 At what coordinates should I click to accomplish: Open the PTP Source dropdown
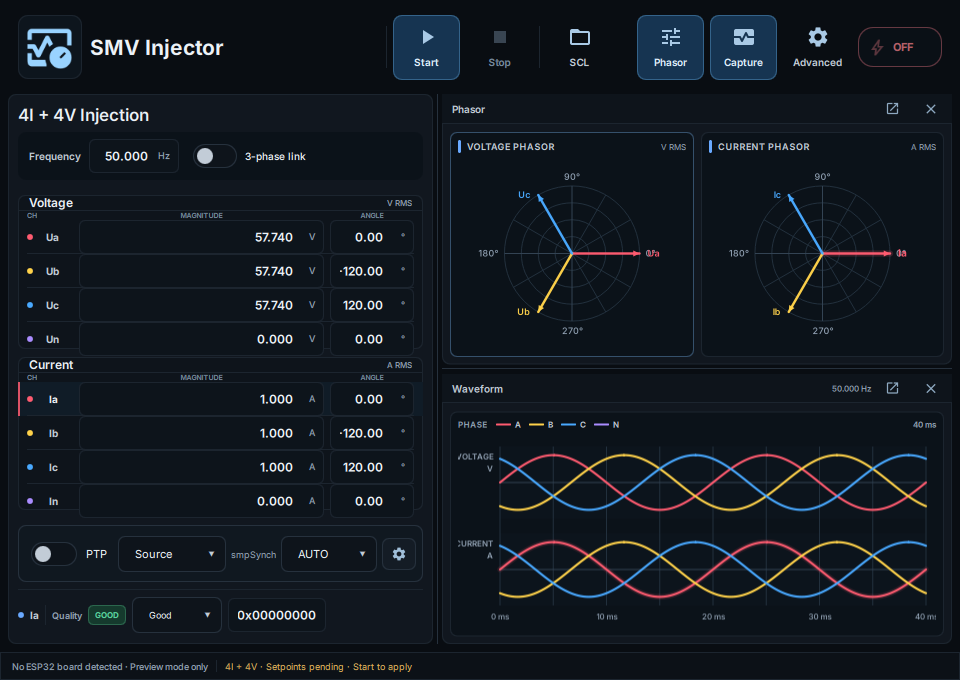click(x=172, y=554)
